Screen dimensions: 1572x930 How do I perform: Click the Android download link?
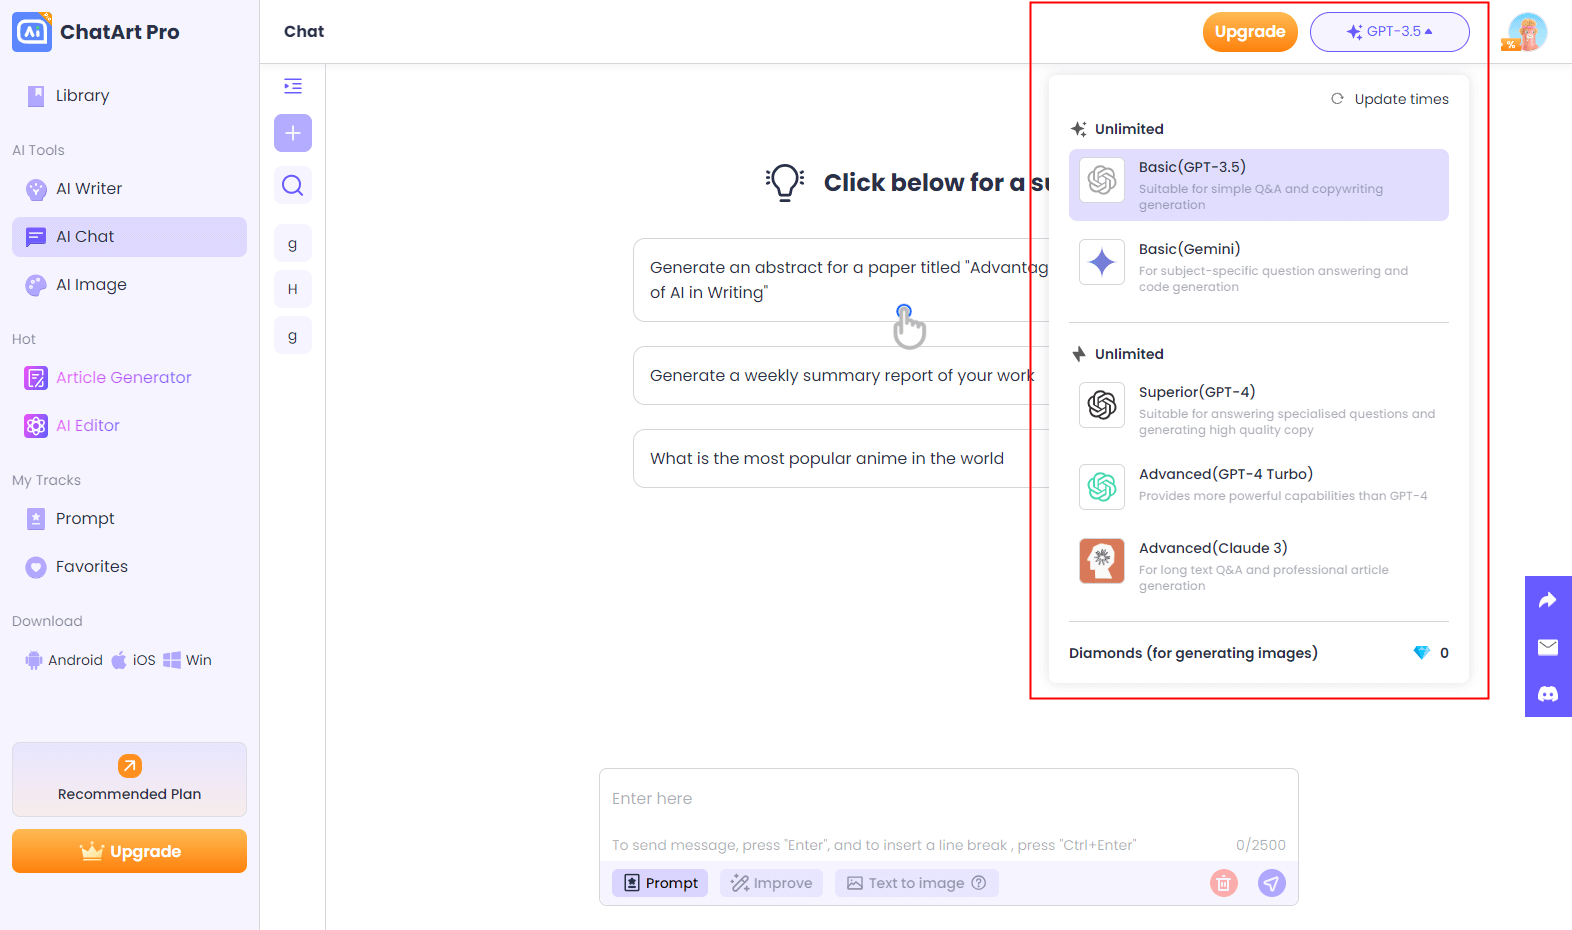tap(64, 660)
